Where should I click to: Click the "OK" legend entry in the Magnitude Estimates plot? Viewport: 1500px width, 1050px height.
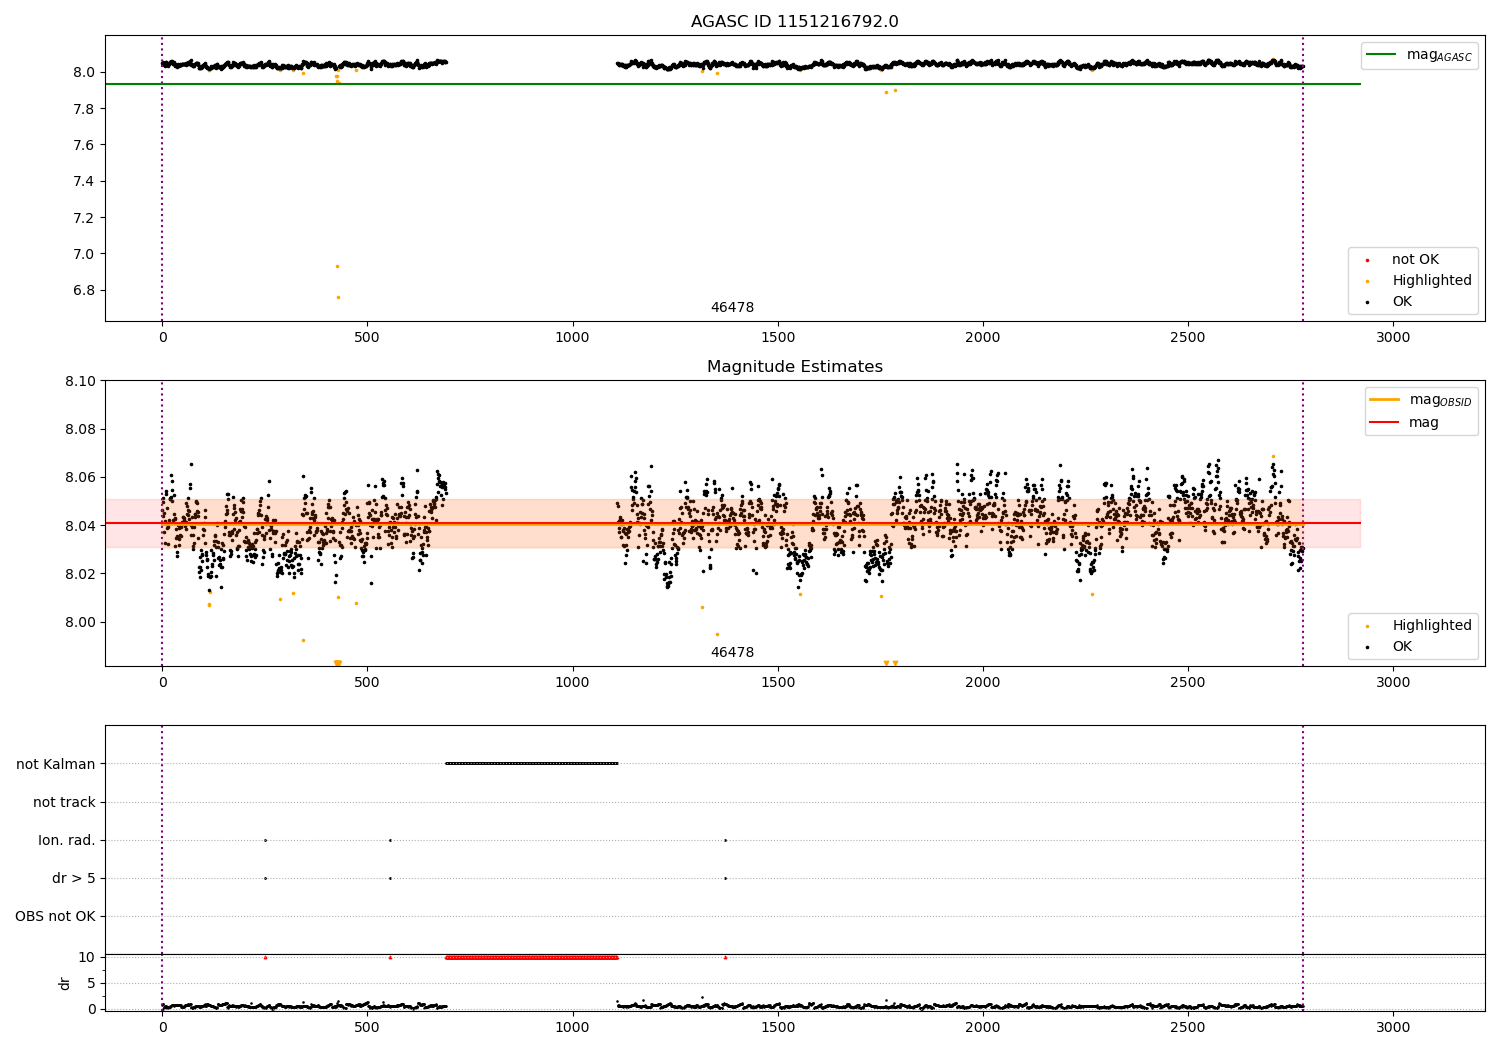pos(1402,647)
